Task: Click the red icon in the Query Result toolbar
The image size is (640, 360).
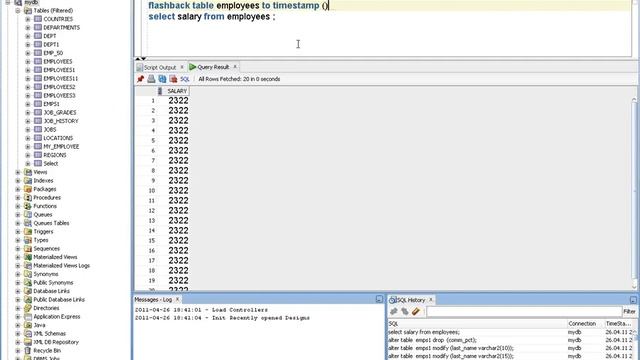Action: [x=173, y=79]
